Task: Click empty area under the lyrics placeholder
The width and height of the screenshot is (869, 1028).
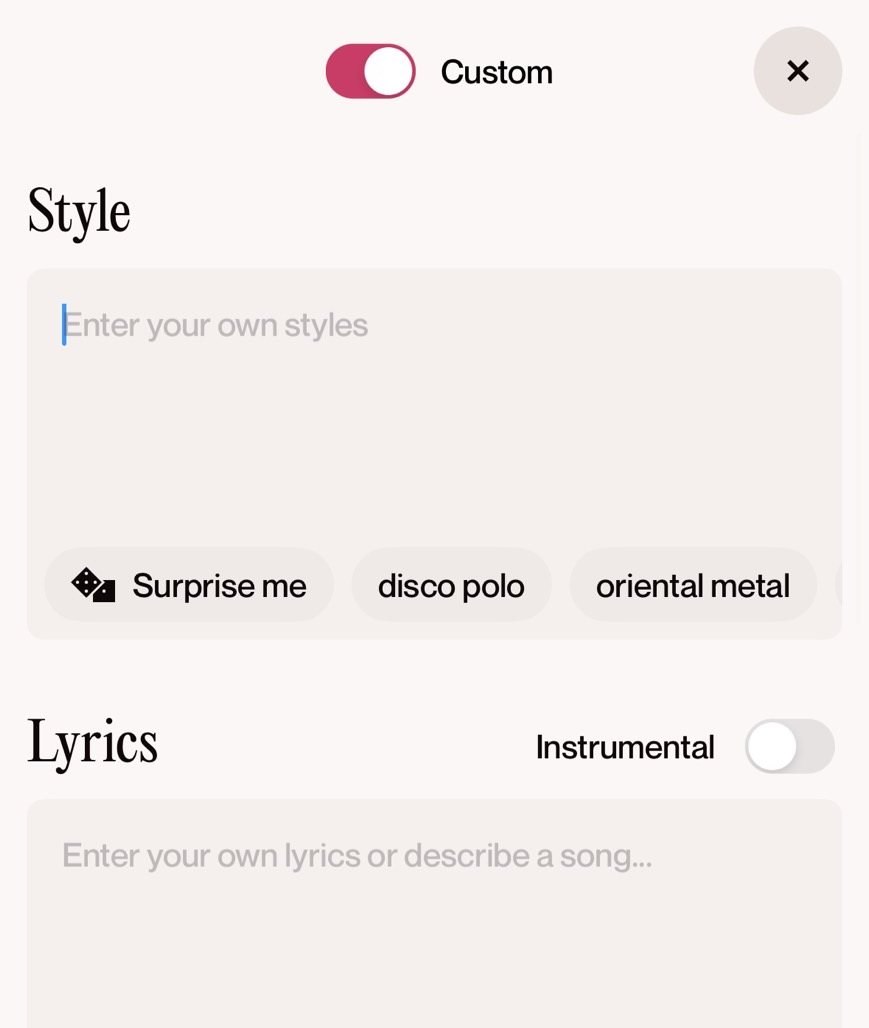Action: coord(434,960)
